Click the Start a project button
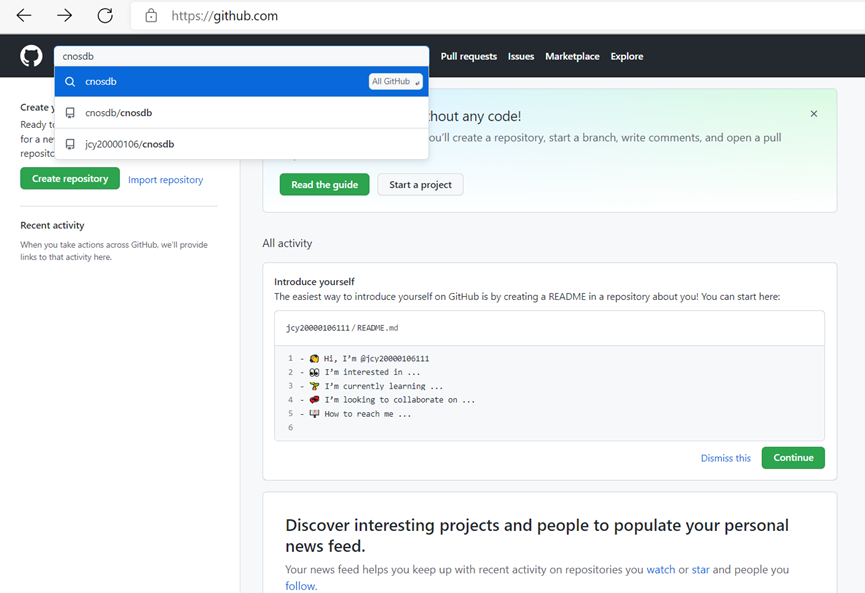 point(420,185)
